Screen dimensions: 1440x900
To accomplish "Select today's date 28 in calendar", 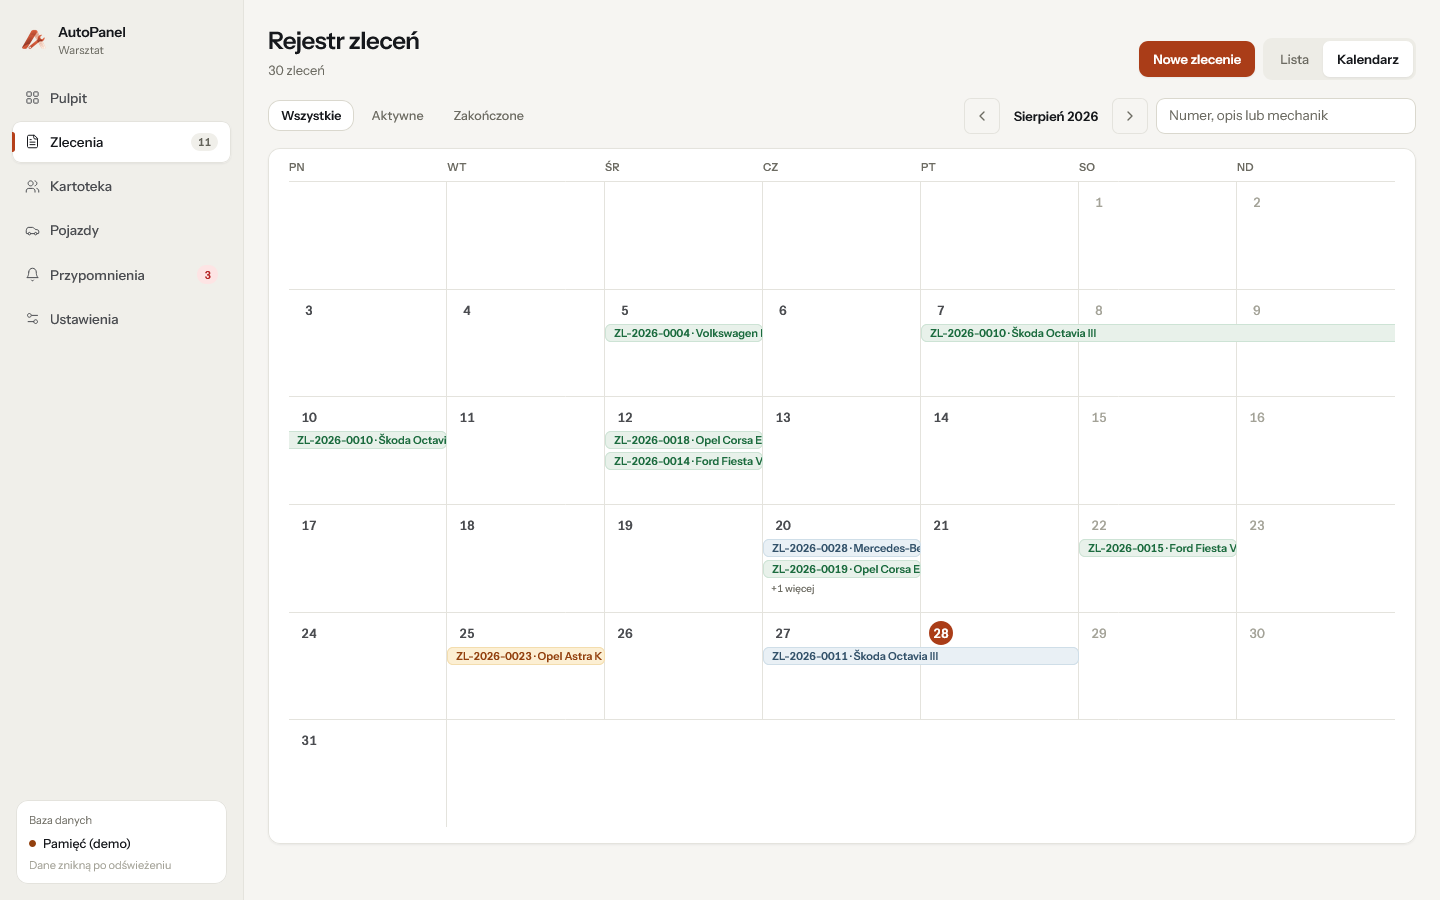I will pos(941,633).
